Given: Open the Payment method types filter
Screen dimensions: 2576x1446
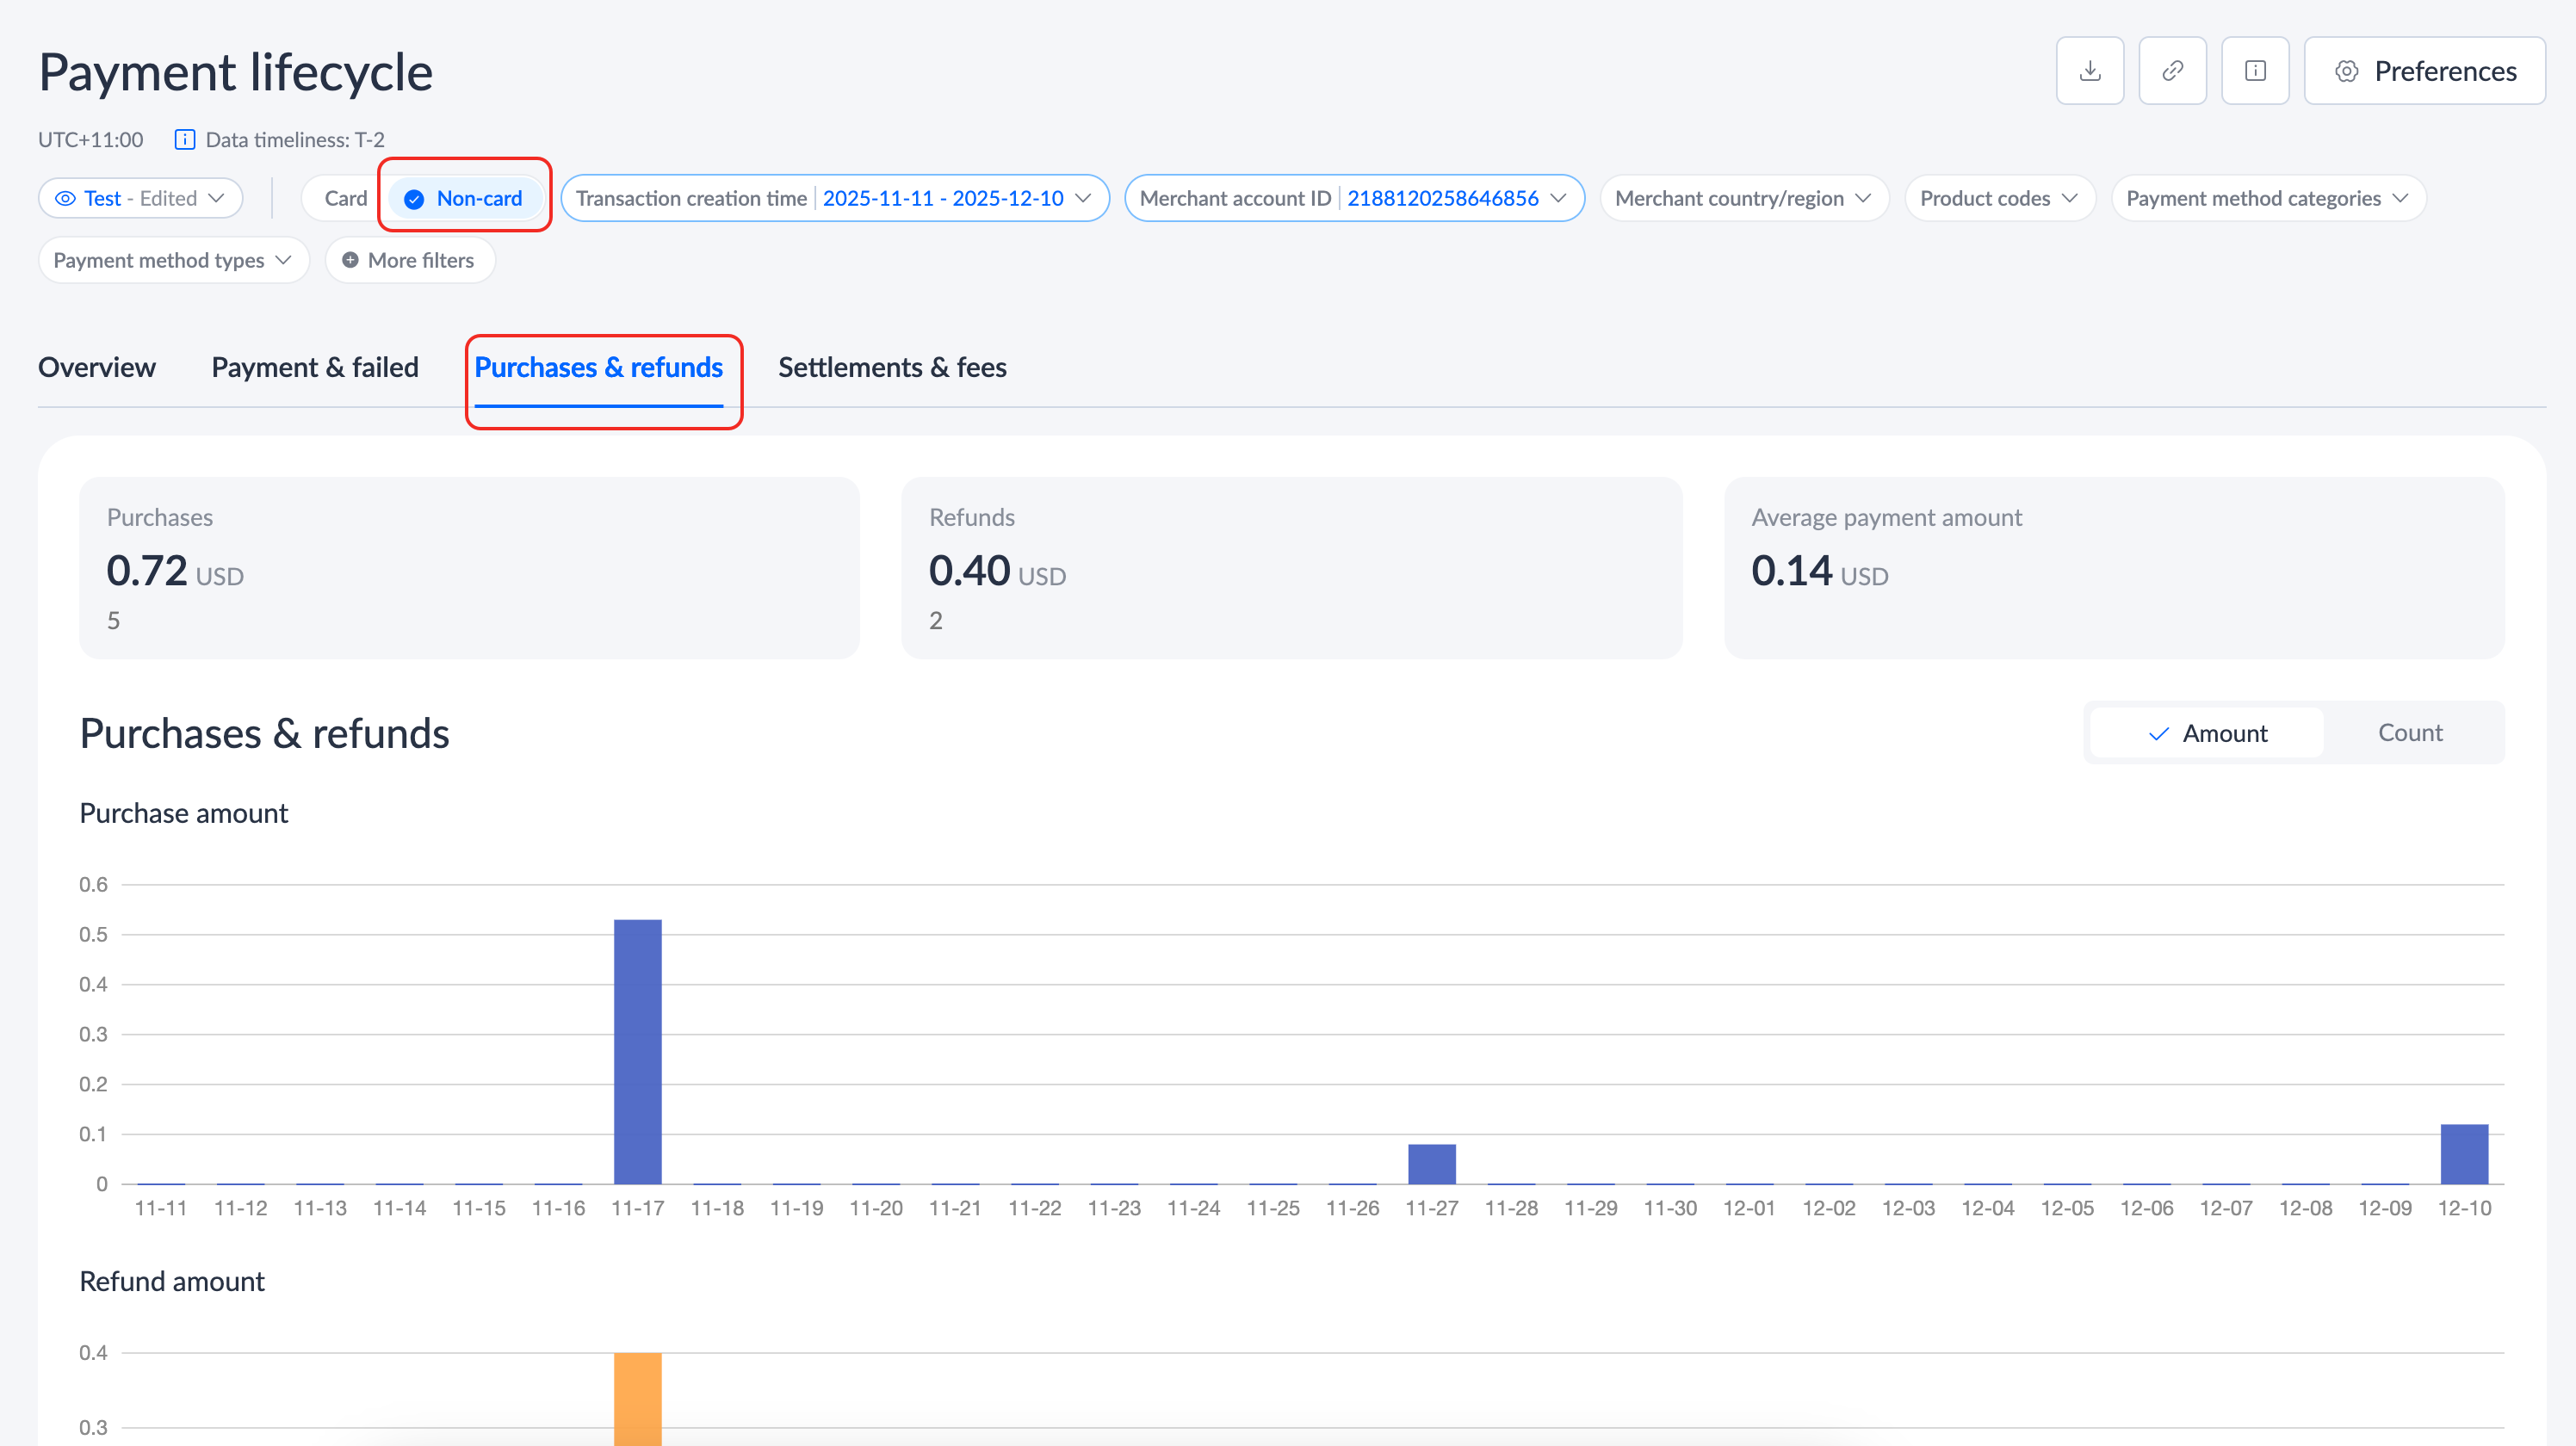Looking at the screenshot, I should (173, 261).
